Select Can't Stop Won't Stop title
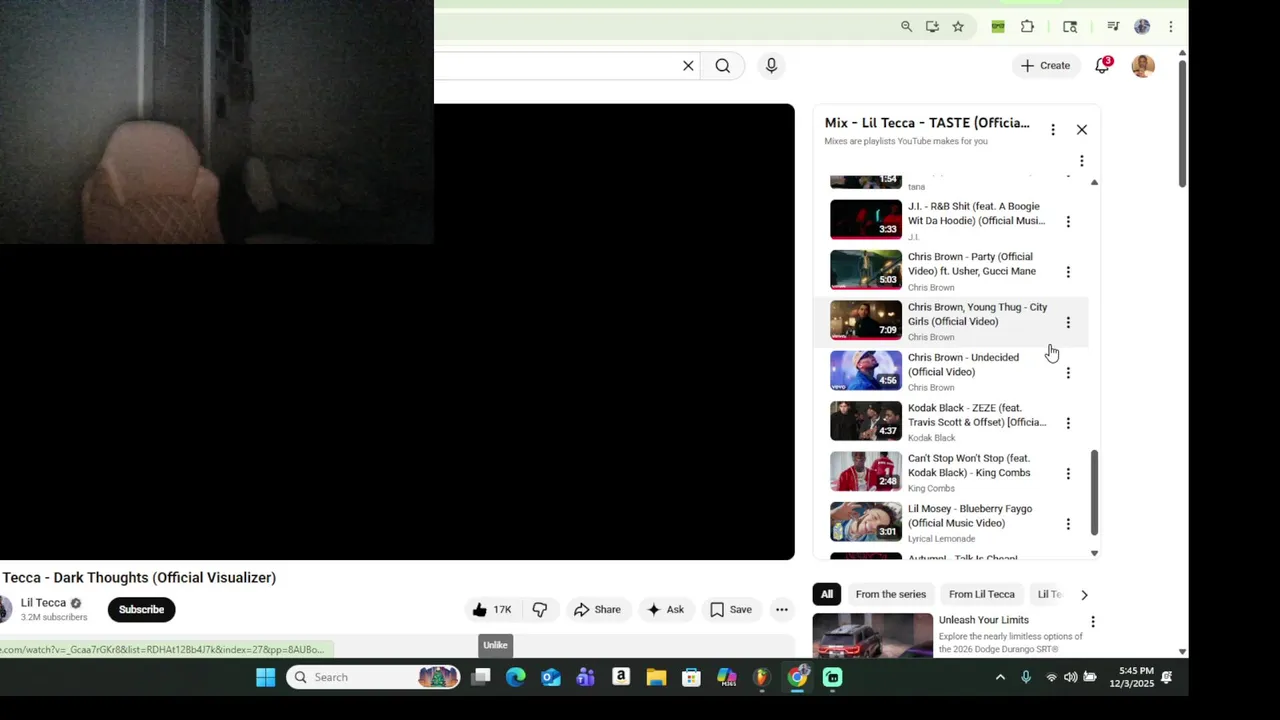The image size is (1280, 720). coord(969,466)
